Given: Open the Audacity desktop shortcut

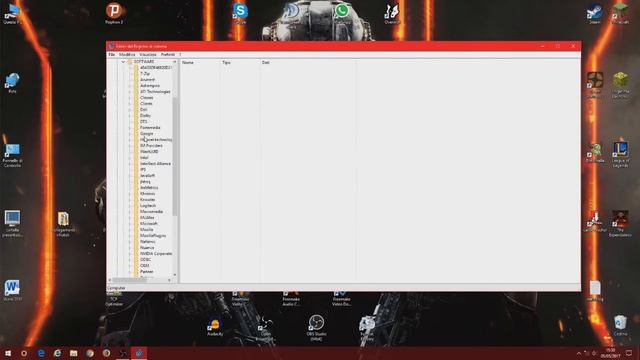Looking at the screenshot, I should (x=215, y=327).
